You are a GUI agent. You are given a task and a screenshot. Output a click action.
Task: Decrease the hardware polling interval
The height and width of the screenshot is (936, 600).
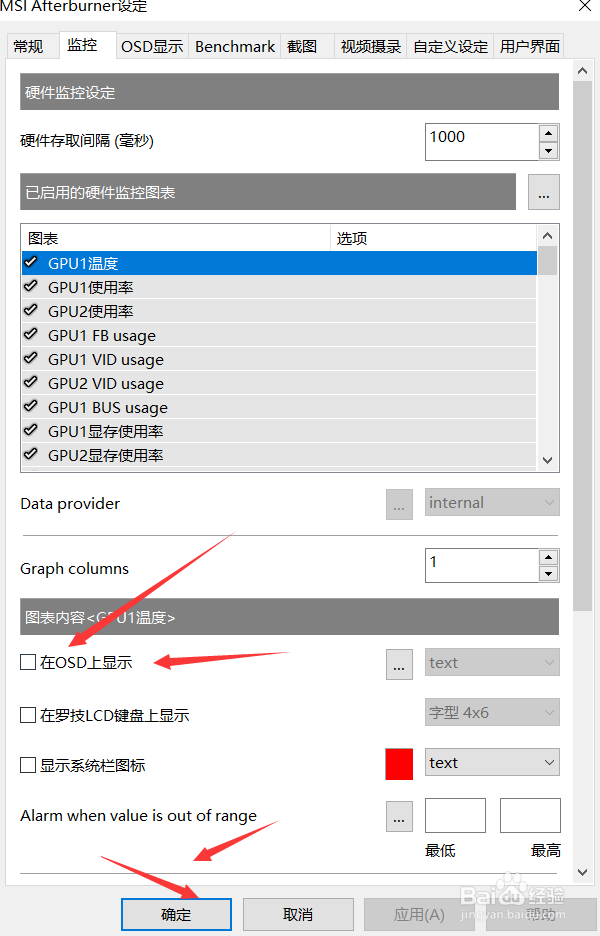548,150
